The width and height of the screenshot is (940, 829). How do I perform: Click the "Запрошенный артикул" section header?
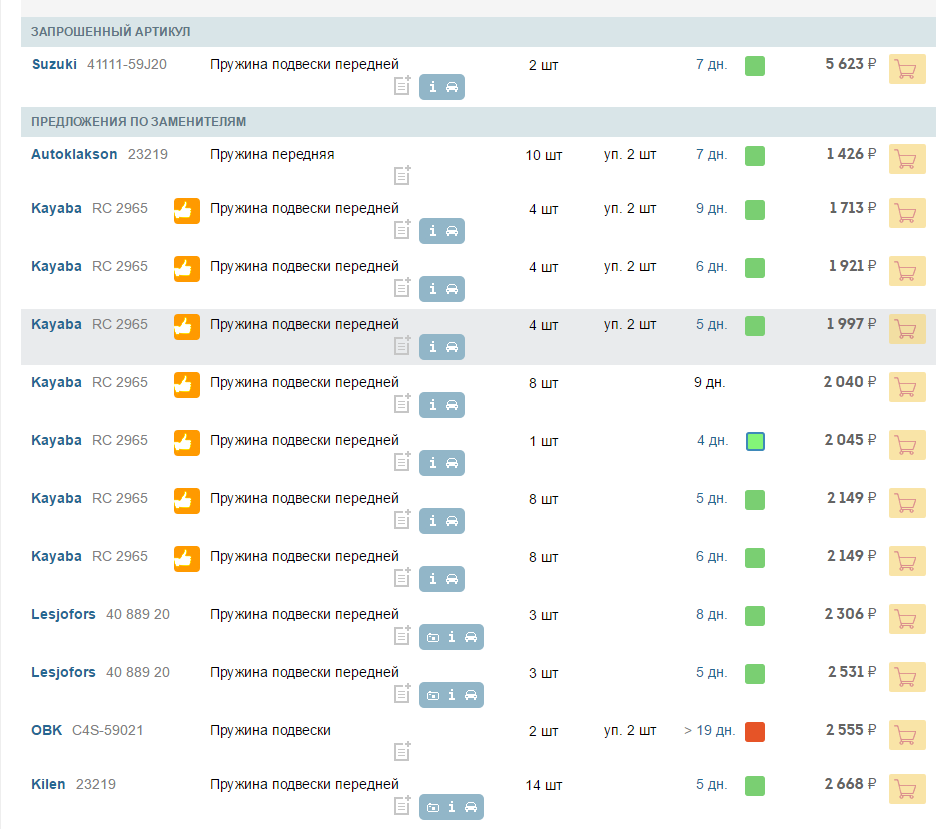(x=110, y=32)
